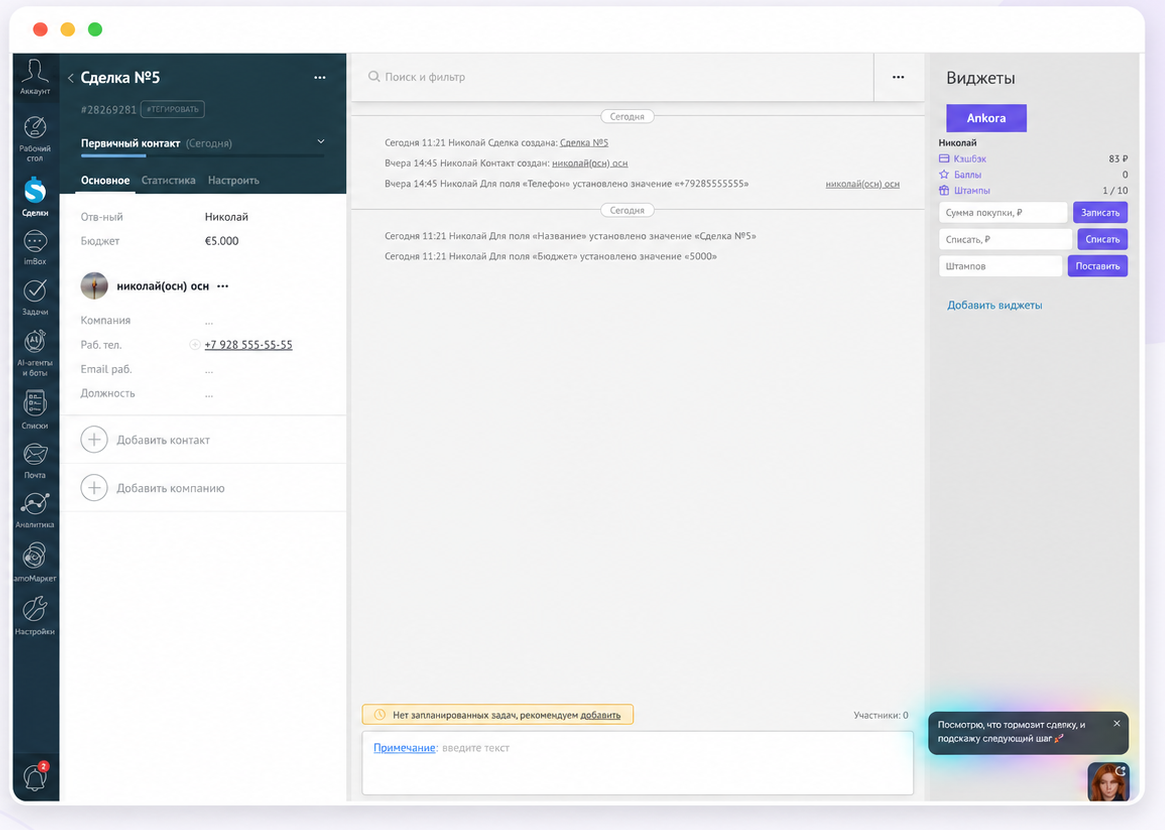The width and height of the screenshot is (1165, 830).
Task: Open three-dot menu next to николай(осн) осн
Action: [x=223, y=286]
